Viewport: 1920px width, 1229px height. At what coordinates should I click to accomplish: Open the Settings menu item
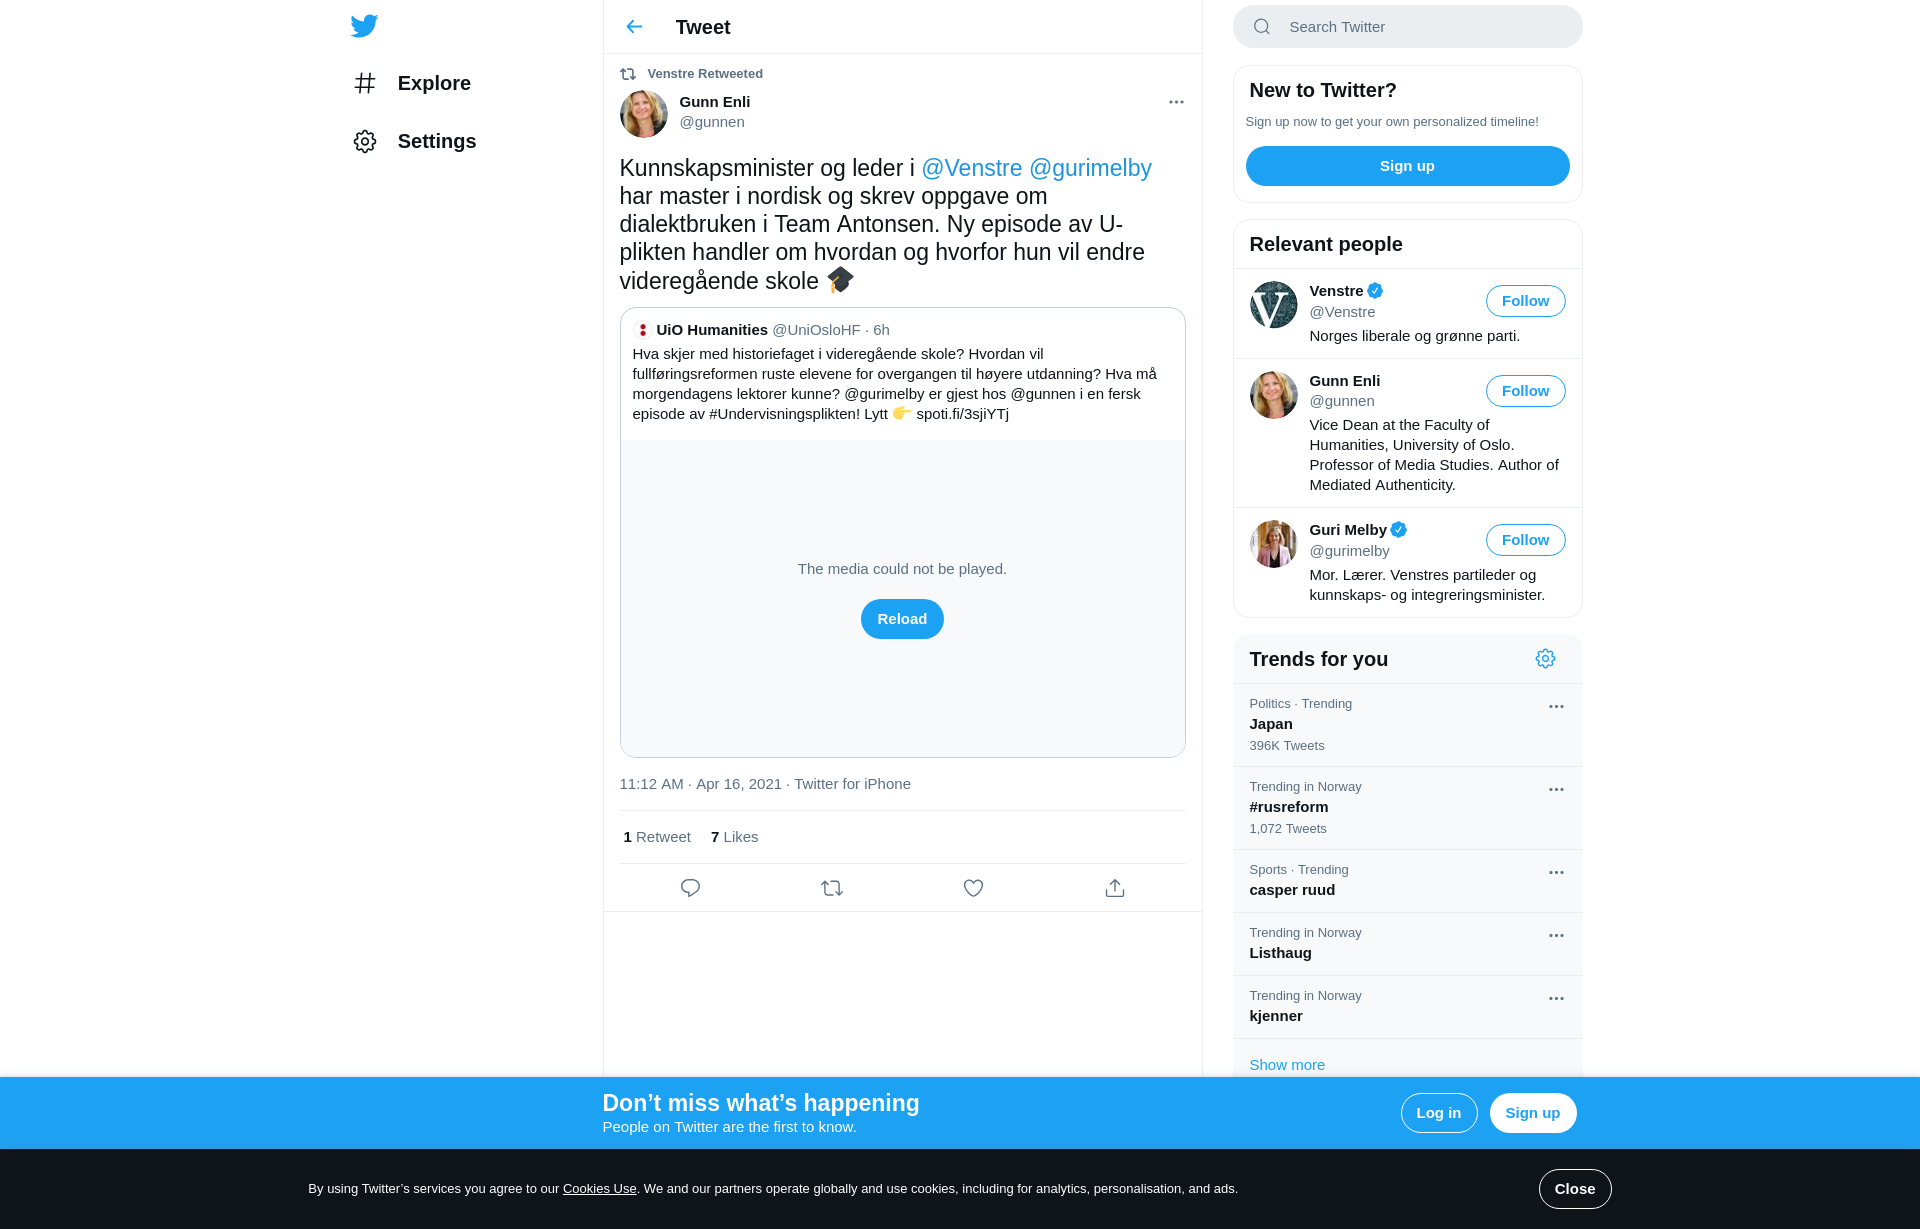point(414,141)
